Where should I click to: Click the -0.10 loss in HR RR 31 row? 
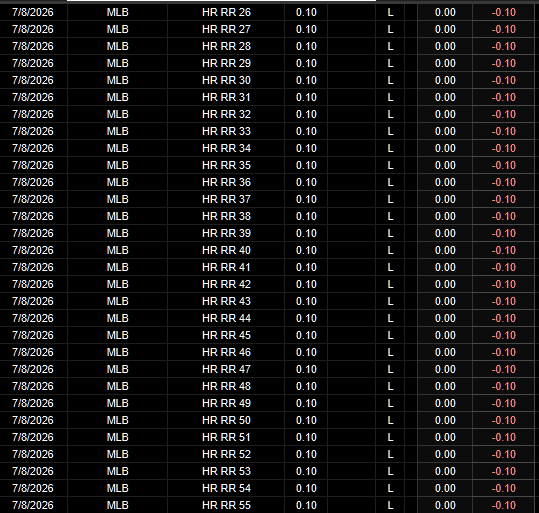coord(504,97)
